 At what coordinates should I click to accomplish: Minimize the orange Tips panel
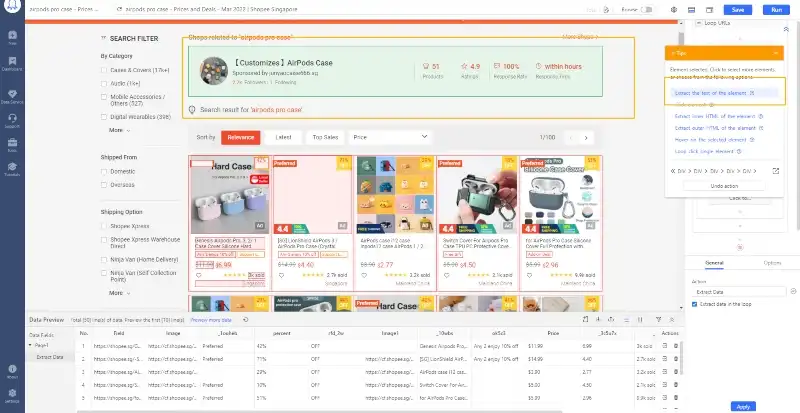point(776,53)
